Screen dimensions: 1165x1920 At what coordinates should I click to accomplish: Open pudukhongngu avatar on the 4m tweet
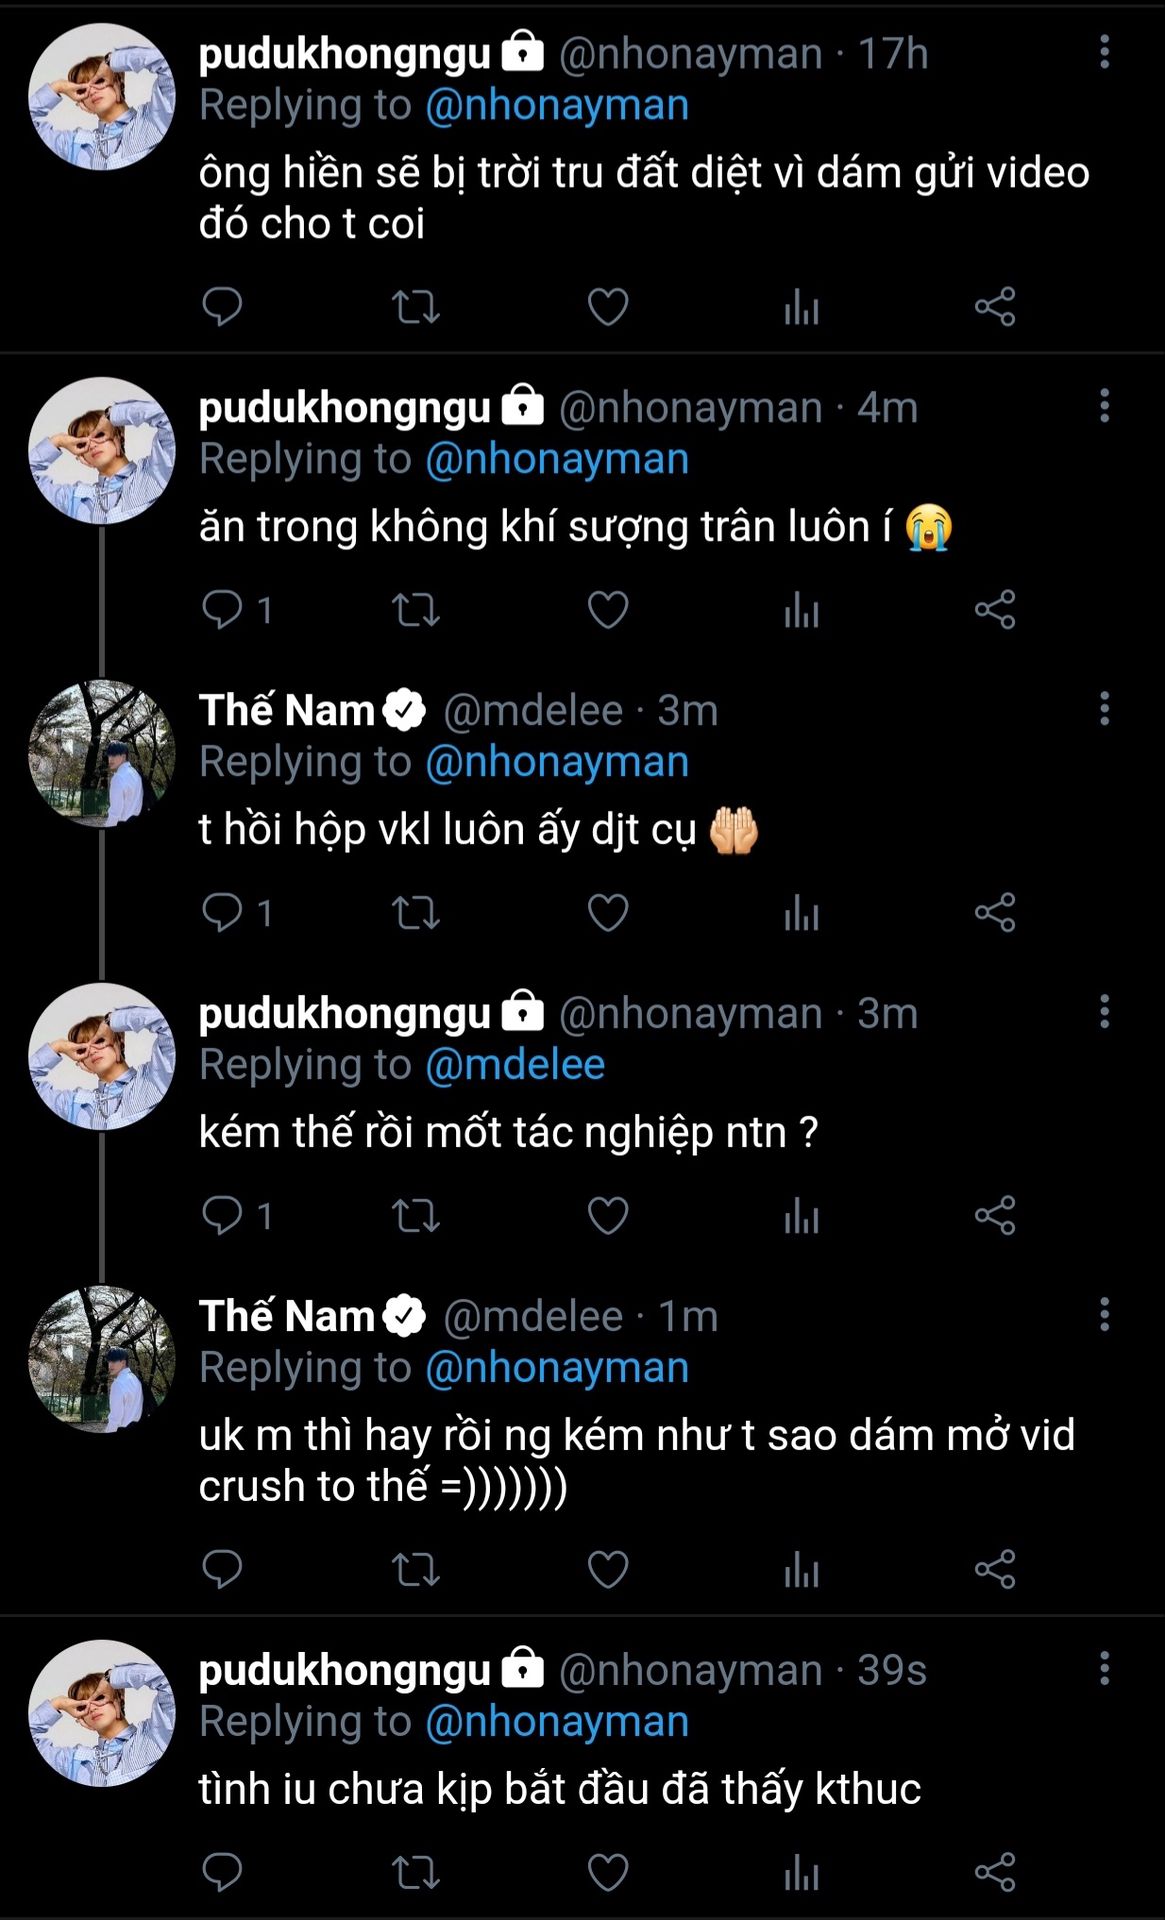pos(102,451)
